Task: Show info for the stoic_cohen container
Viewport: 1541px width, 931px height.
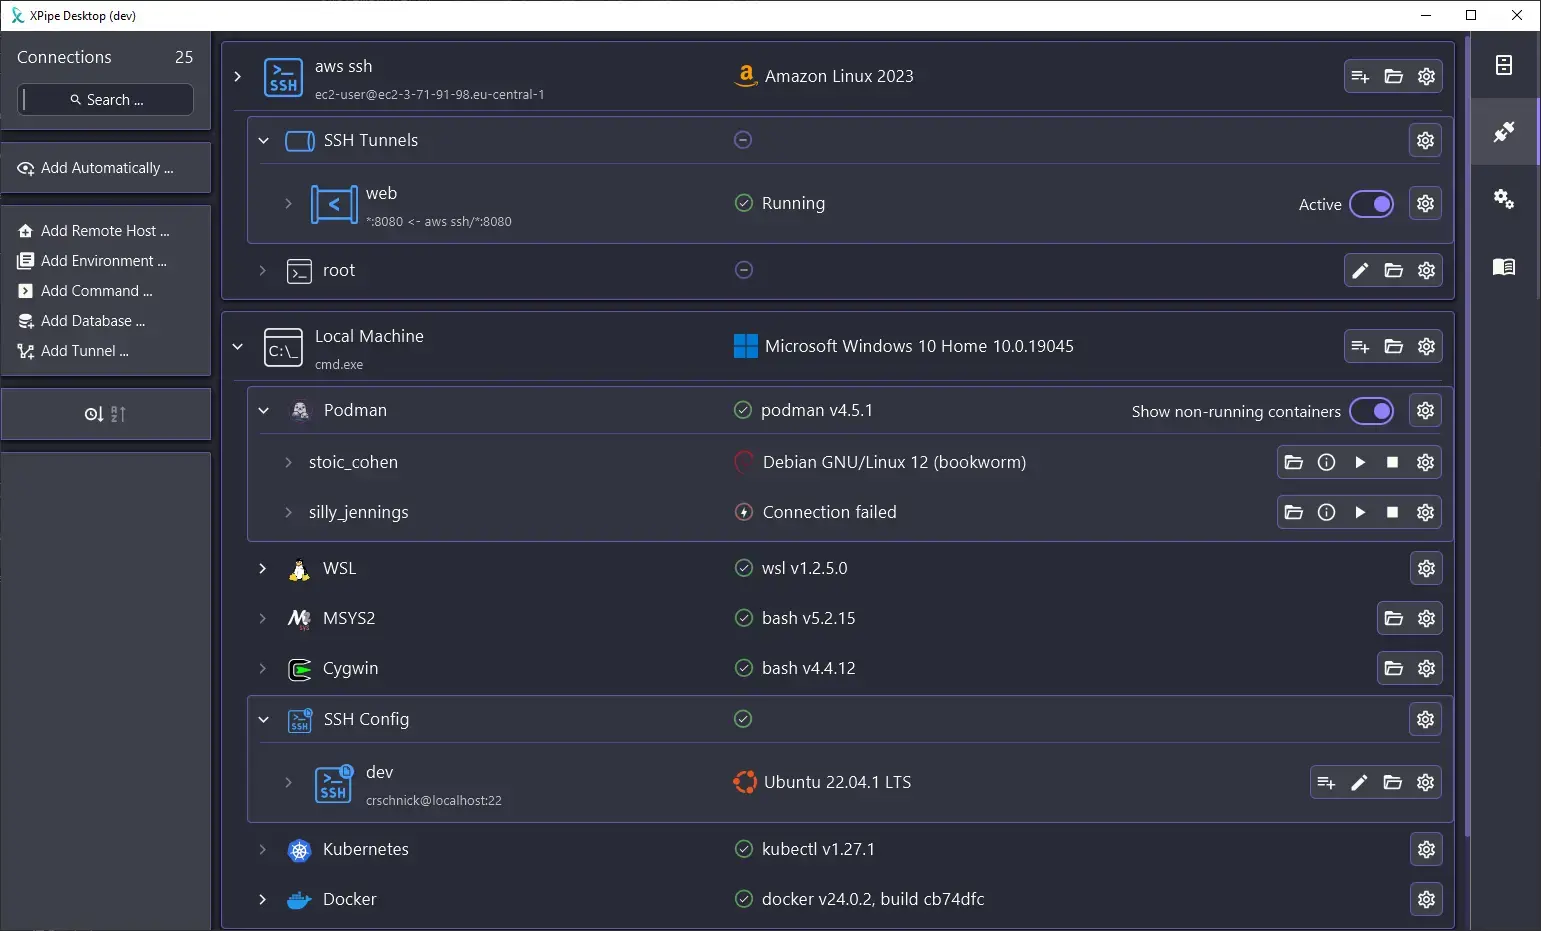Action: (1326, 462)
